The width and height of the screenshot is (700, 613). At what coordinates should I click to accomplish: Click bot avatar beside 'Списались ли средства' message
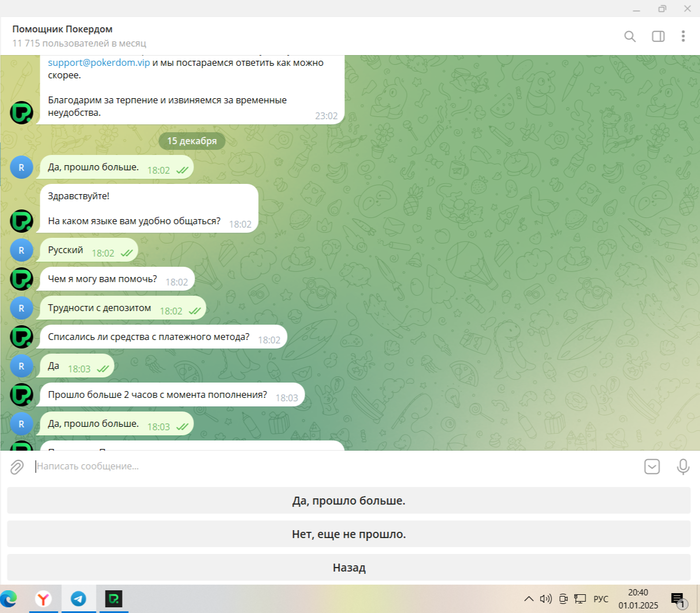(21, 337)
